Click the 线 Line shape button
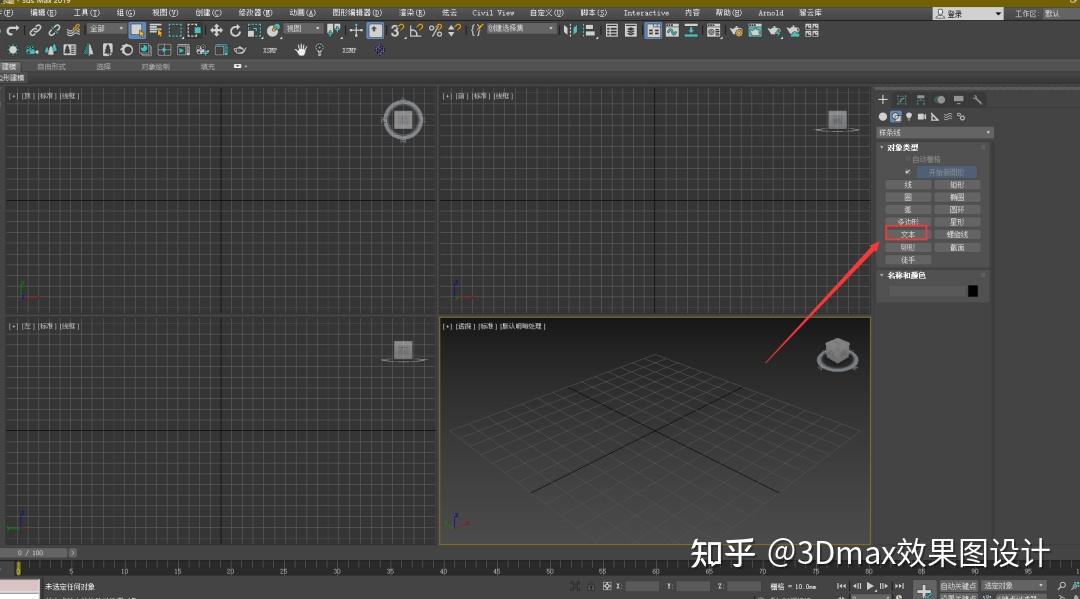Viewport: 1080px width, 599px height. (x=908, y=184)
